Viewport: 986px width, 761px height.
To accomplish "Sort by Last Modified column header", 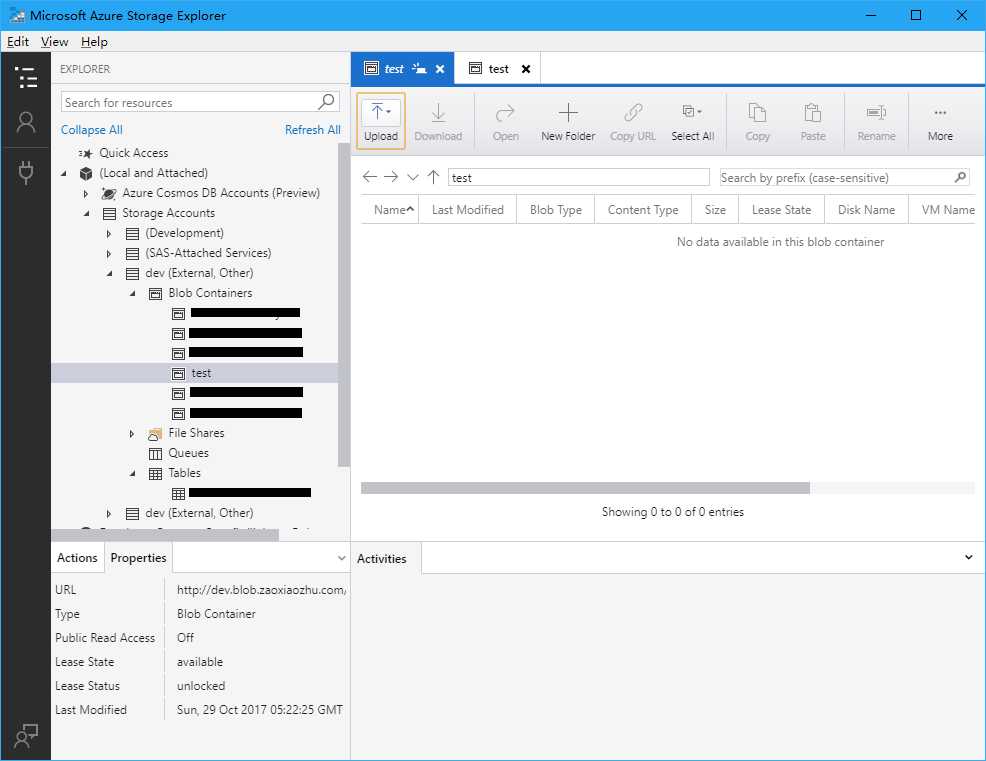I will pyautogui.click(x=467, y=210).
